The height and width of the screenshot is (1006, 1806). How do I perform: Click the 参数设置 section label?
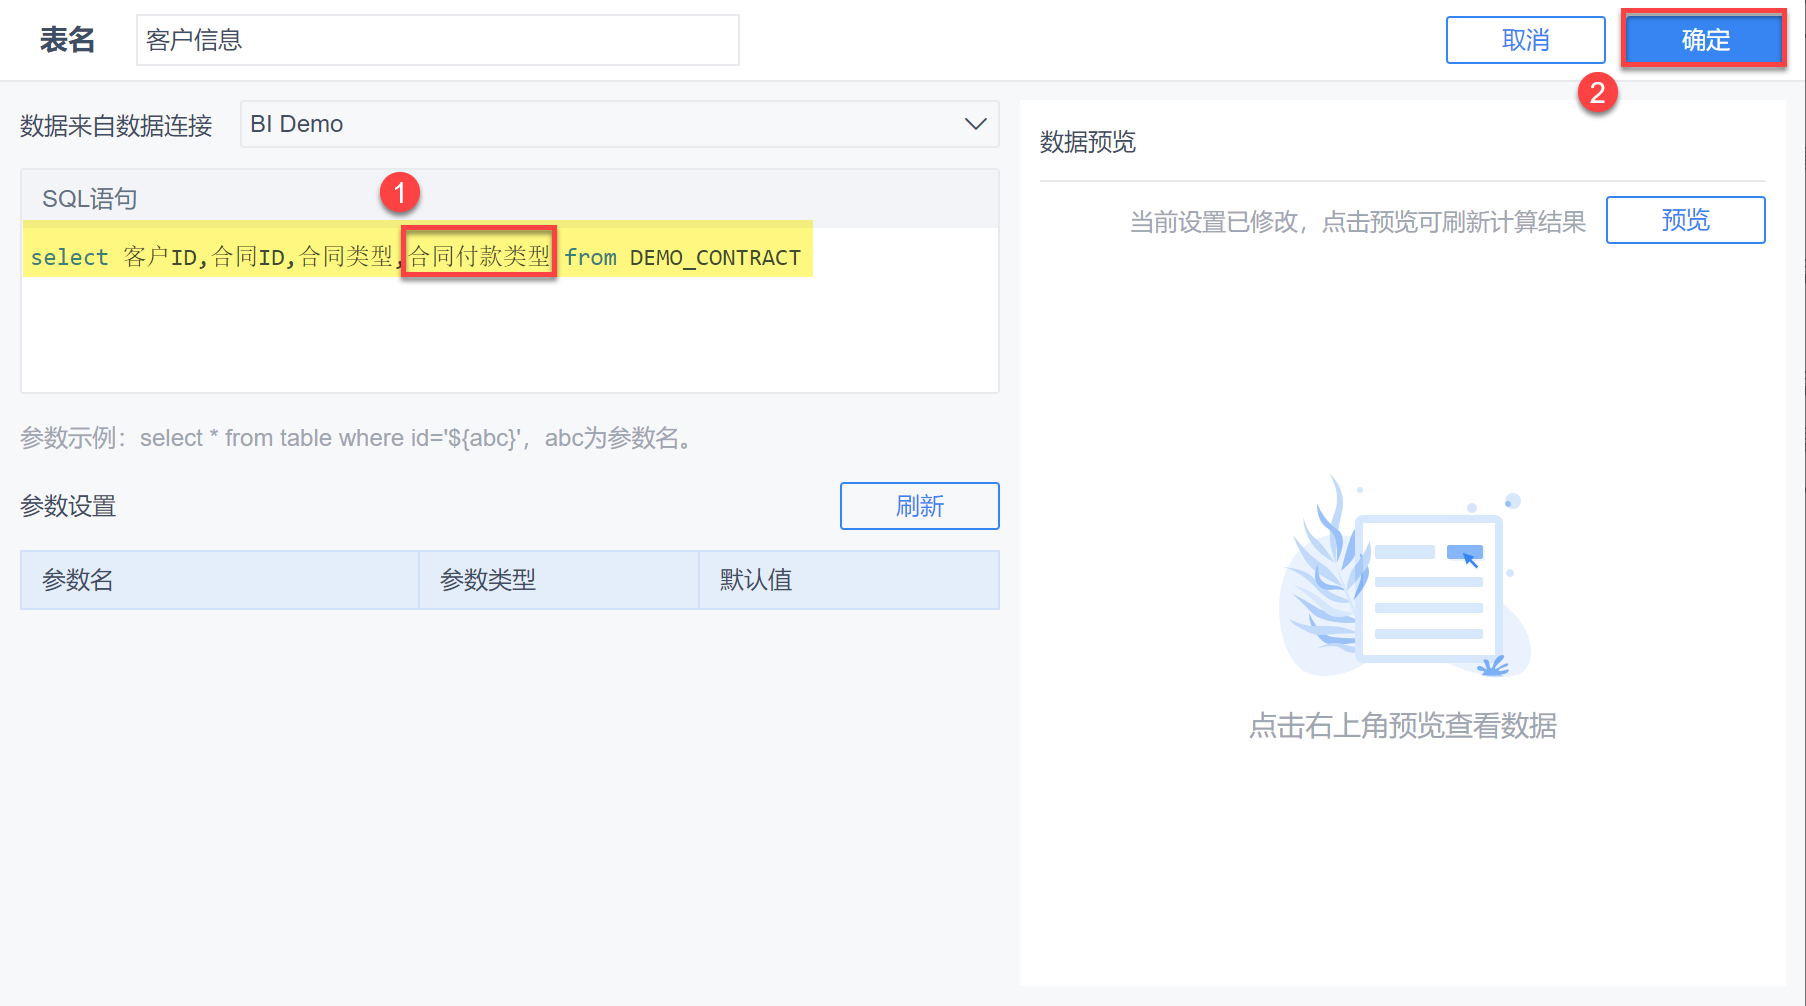68,506
